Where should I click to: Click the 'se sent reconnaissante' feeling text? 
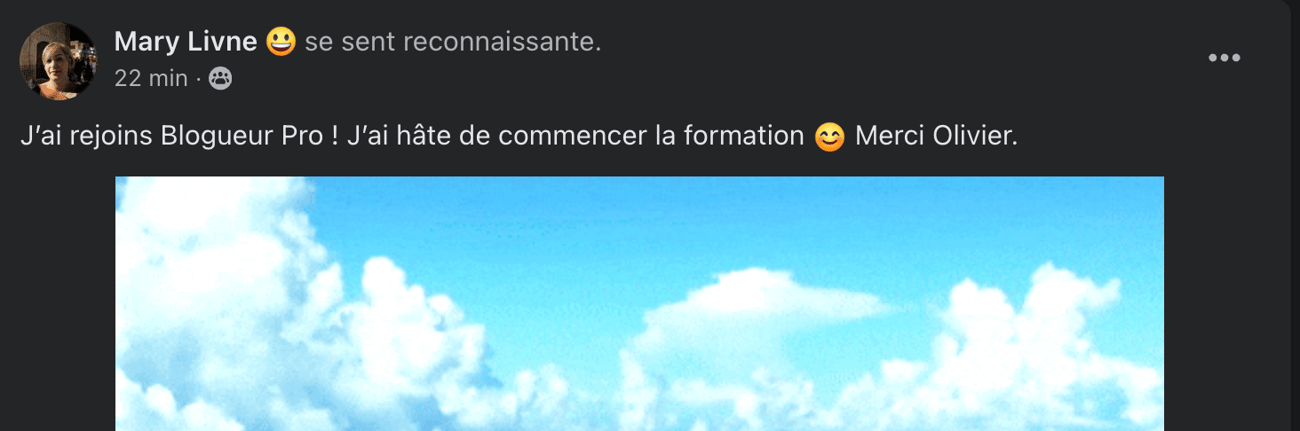tap(453, 42)
